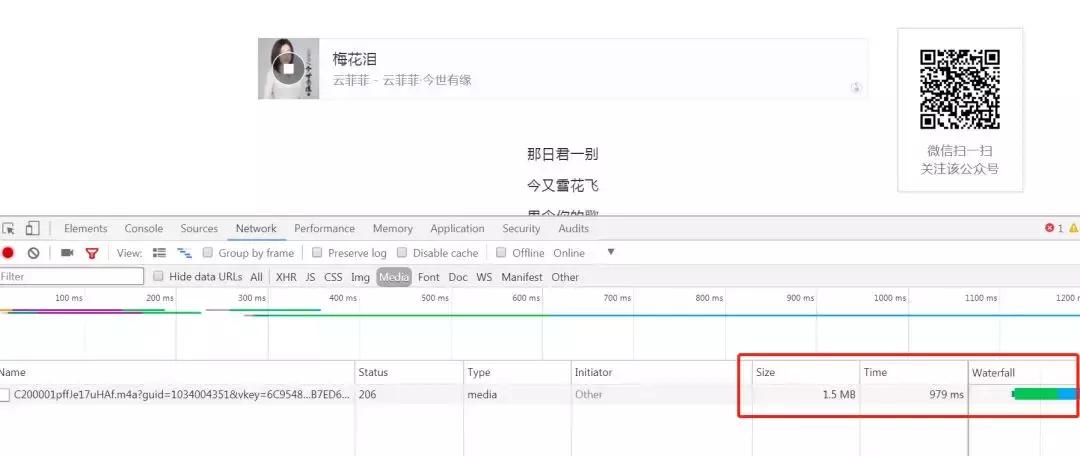
Task: Switch to the Memory tab
Action: [x=393, y=229]
